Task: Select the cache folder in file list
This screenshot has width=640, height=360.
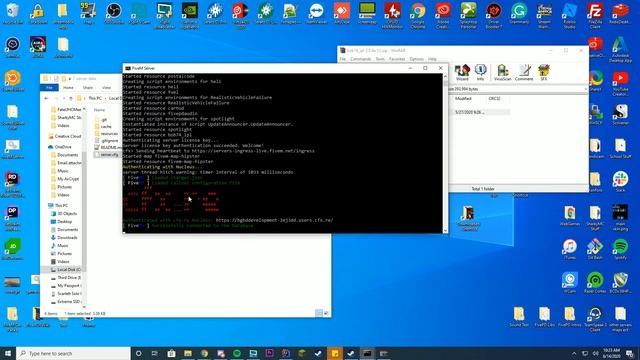Action: (x=103, y=127)
